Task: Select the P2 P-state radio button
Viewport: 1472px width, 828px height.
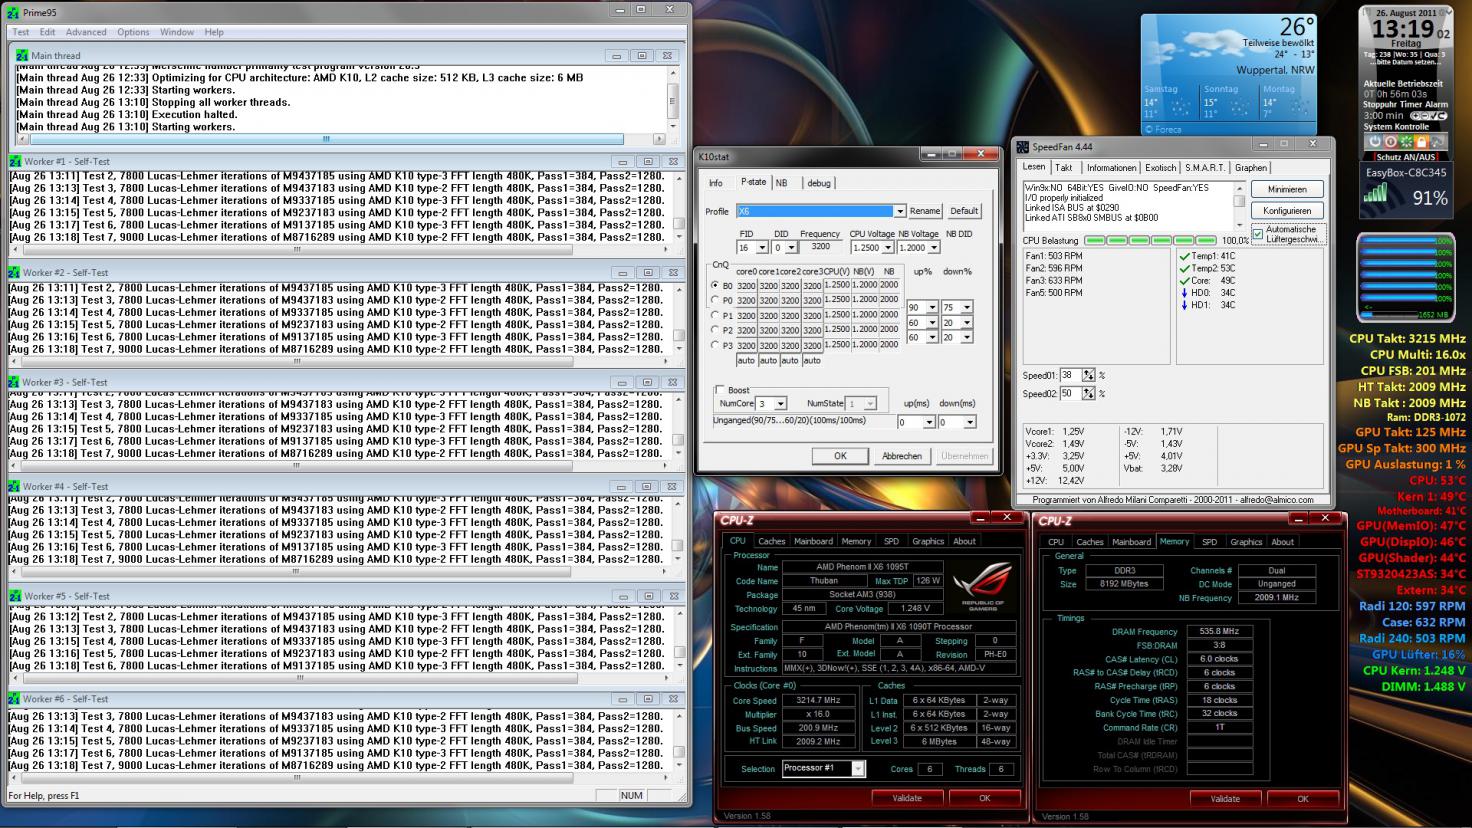Action: tap(715, 330)
